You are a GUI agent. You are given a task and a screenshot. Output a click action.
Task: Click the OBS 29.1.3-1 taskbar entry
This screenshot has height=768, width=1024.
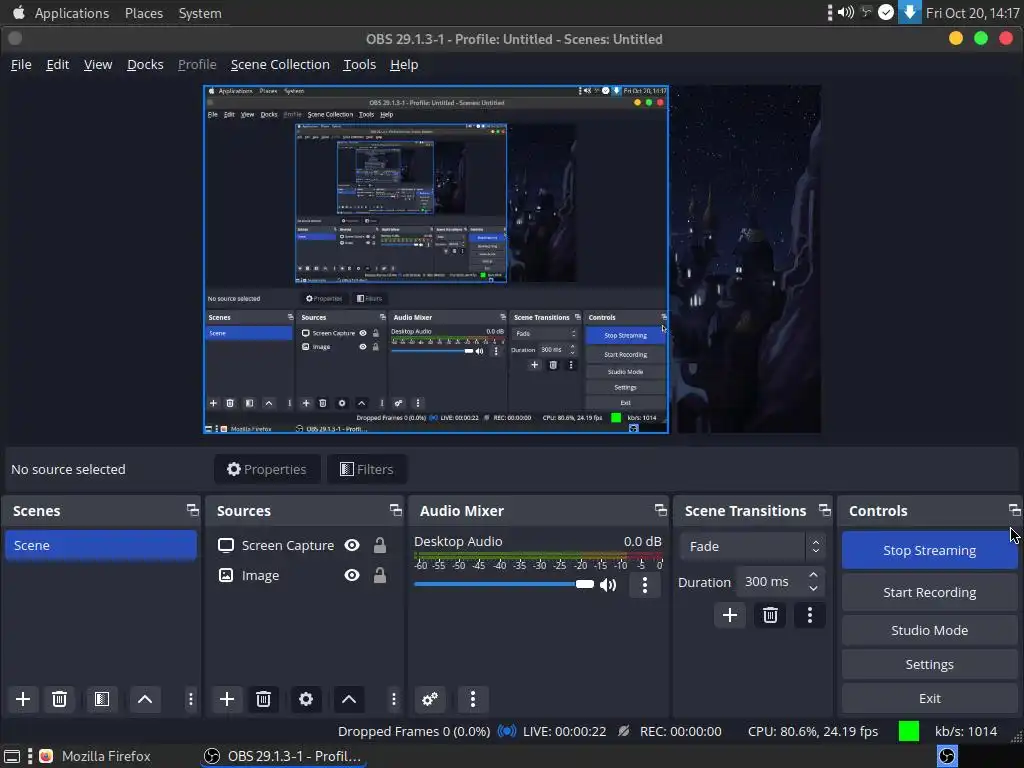click(285, 756)
